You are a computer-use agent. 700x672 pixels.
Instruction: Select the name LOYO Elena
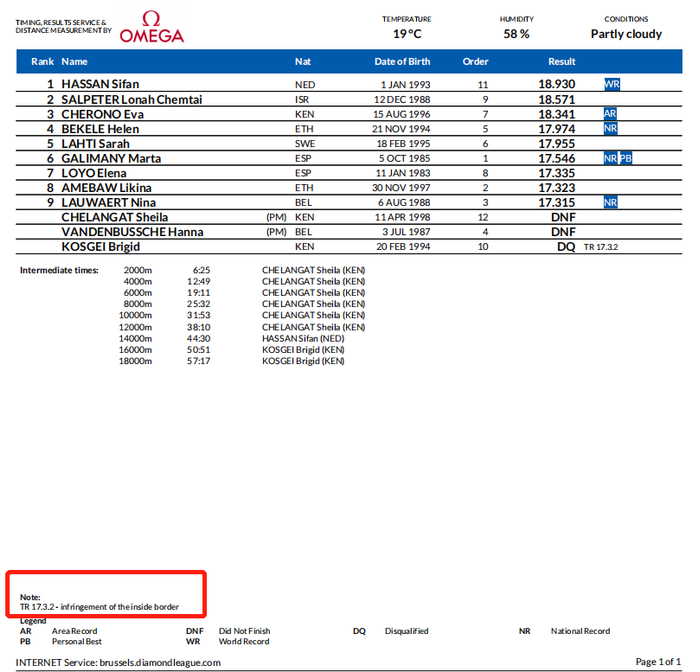(94, 173)
